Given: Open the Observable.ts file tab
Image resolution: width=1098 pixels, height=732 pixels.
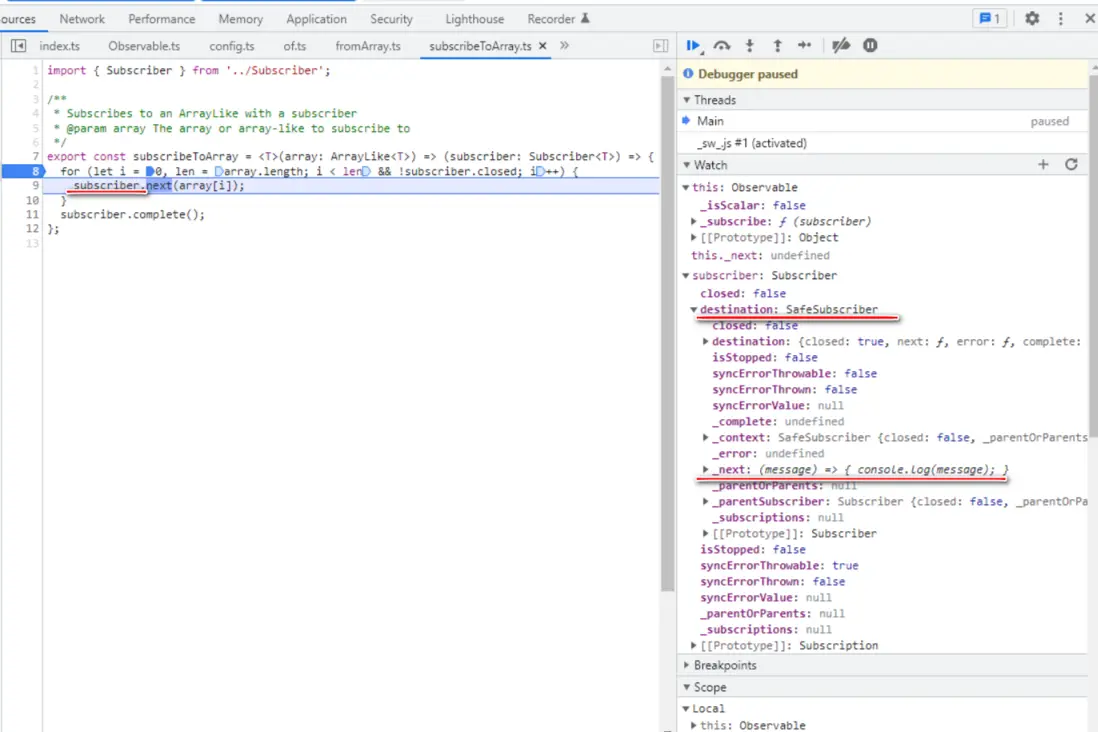Looking at the screenshot, I should coord(144,46).
